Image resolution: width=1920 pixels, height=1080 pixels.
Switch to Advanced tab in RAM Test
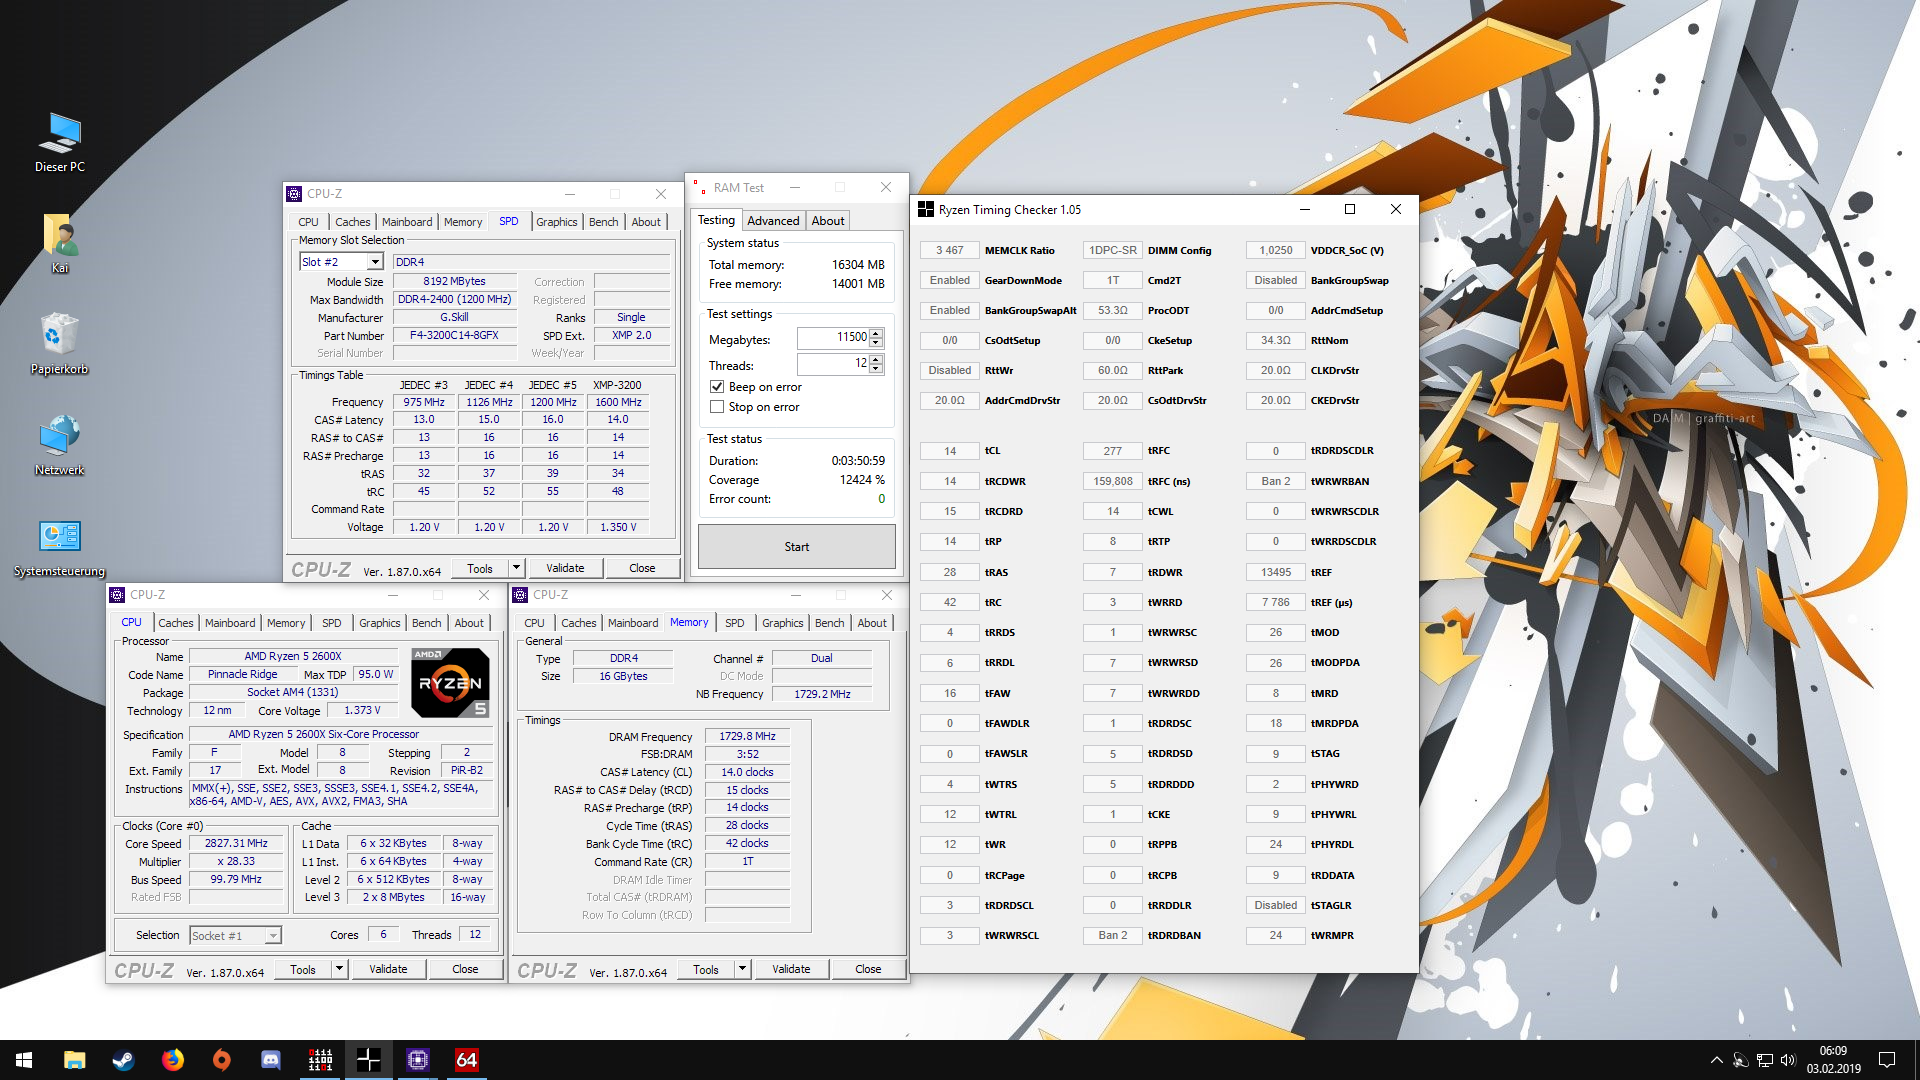(772, 221)
